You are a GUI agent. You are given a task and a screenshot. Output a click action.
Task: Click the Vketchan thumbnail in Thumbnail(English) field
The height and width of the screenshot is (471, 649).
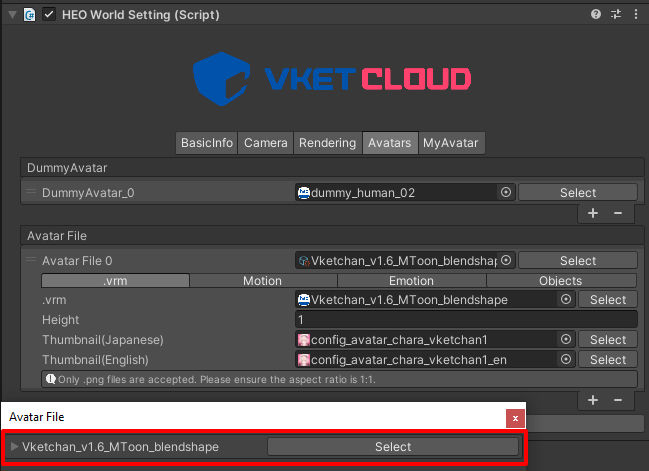304,360
